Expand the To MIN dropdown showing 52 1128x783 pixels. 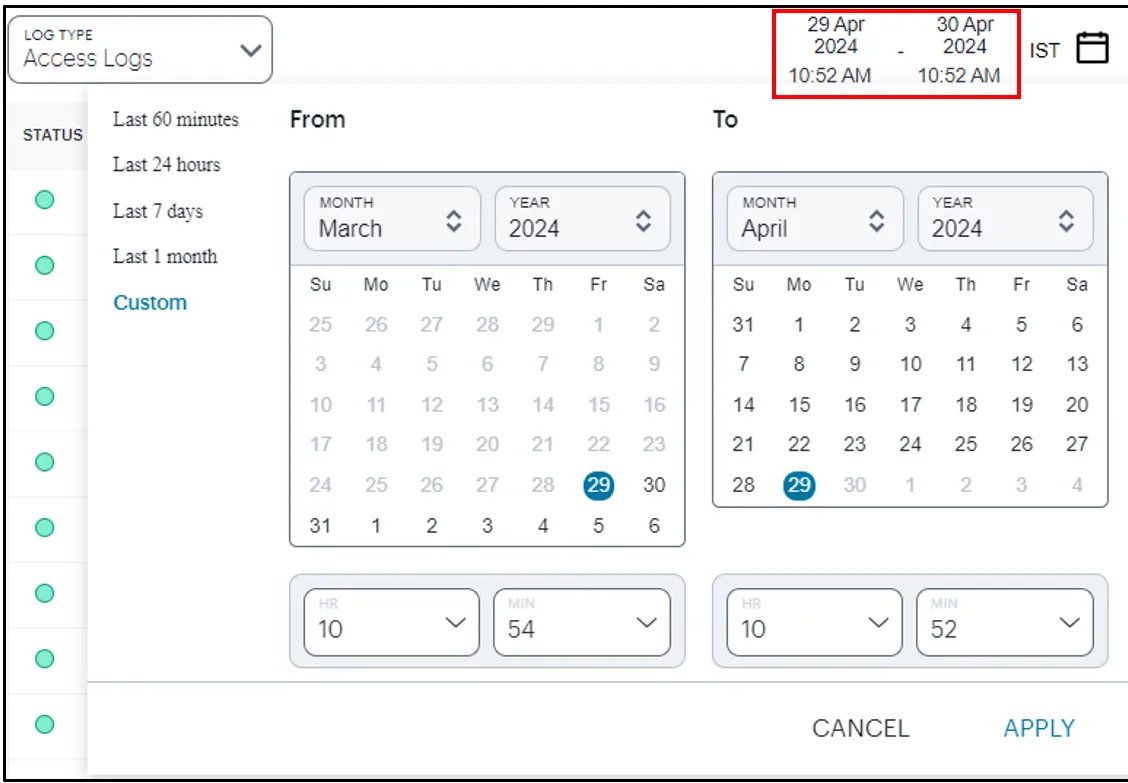pos(1005,623)
